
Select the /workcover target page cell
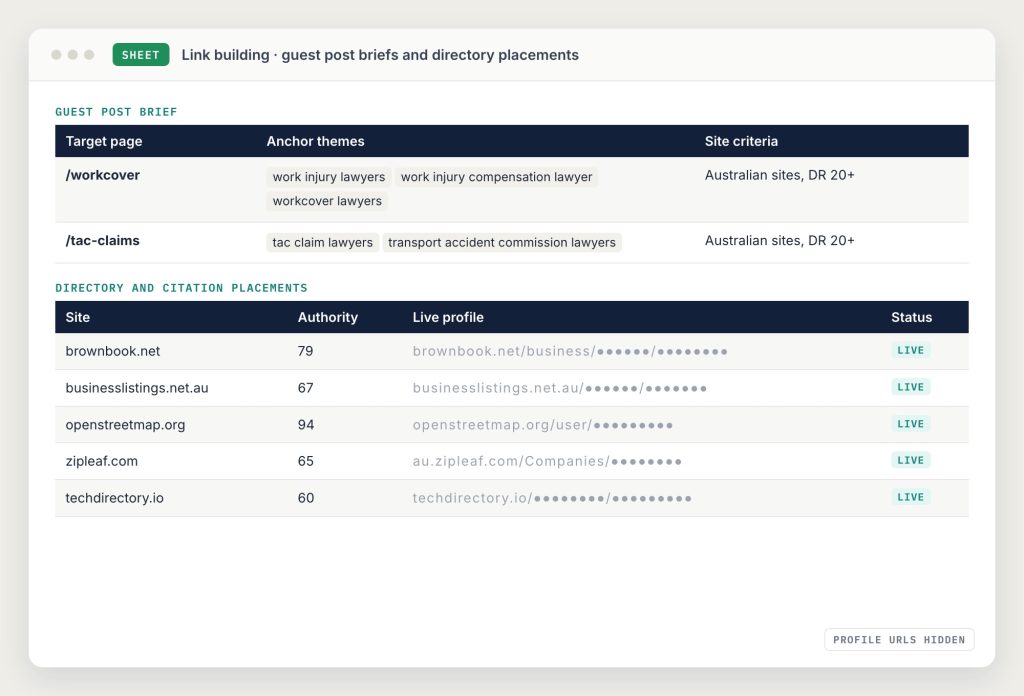pos(103,175)
